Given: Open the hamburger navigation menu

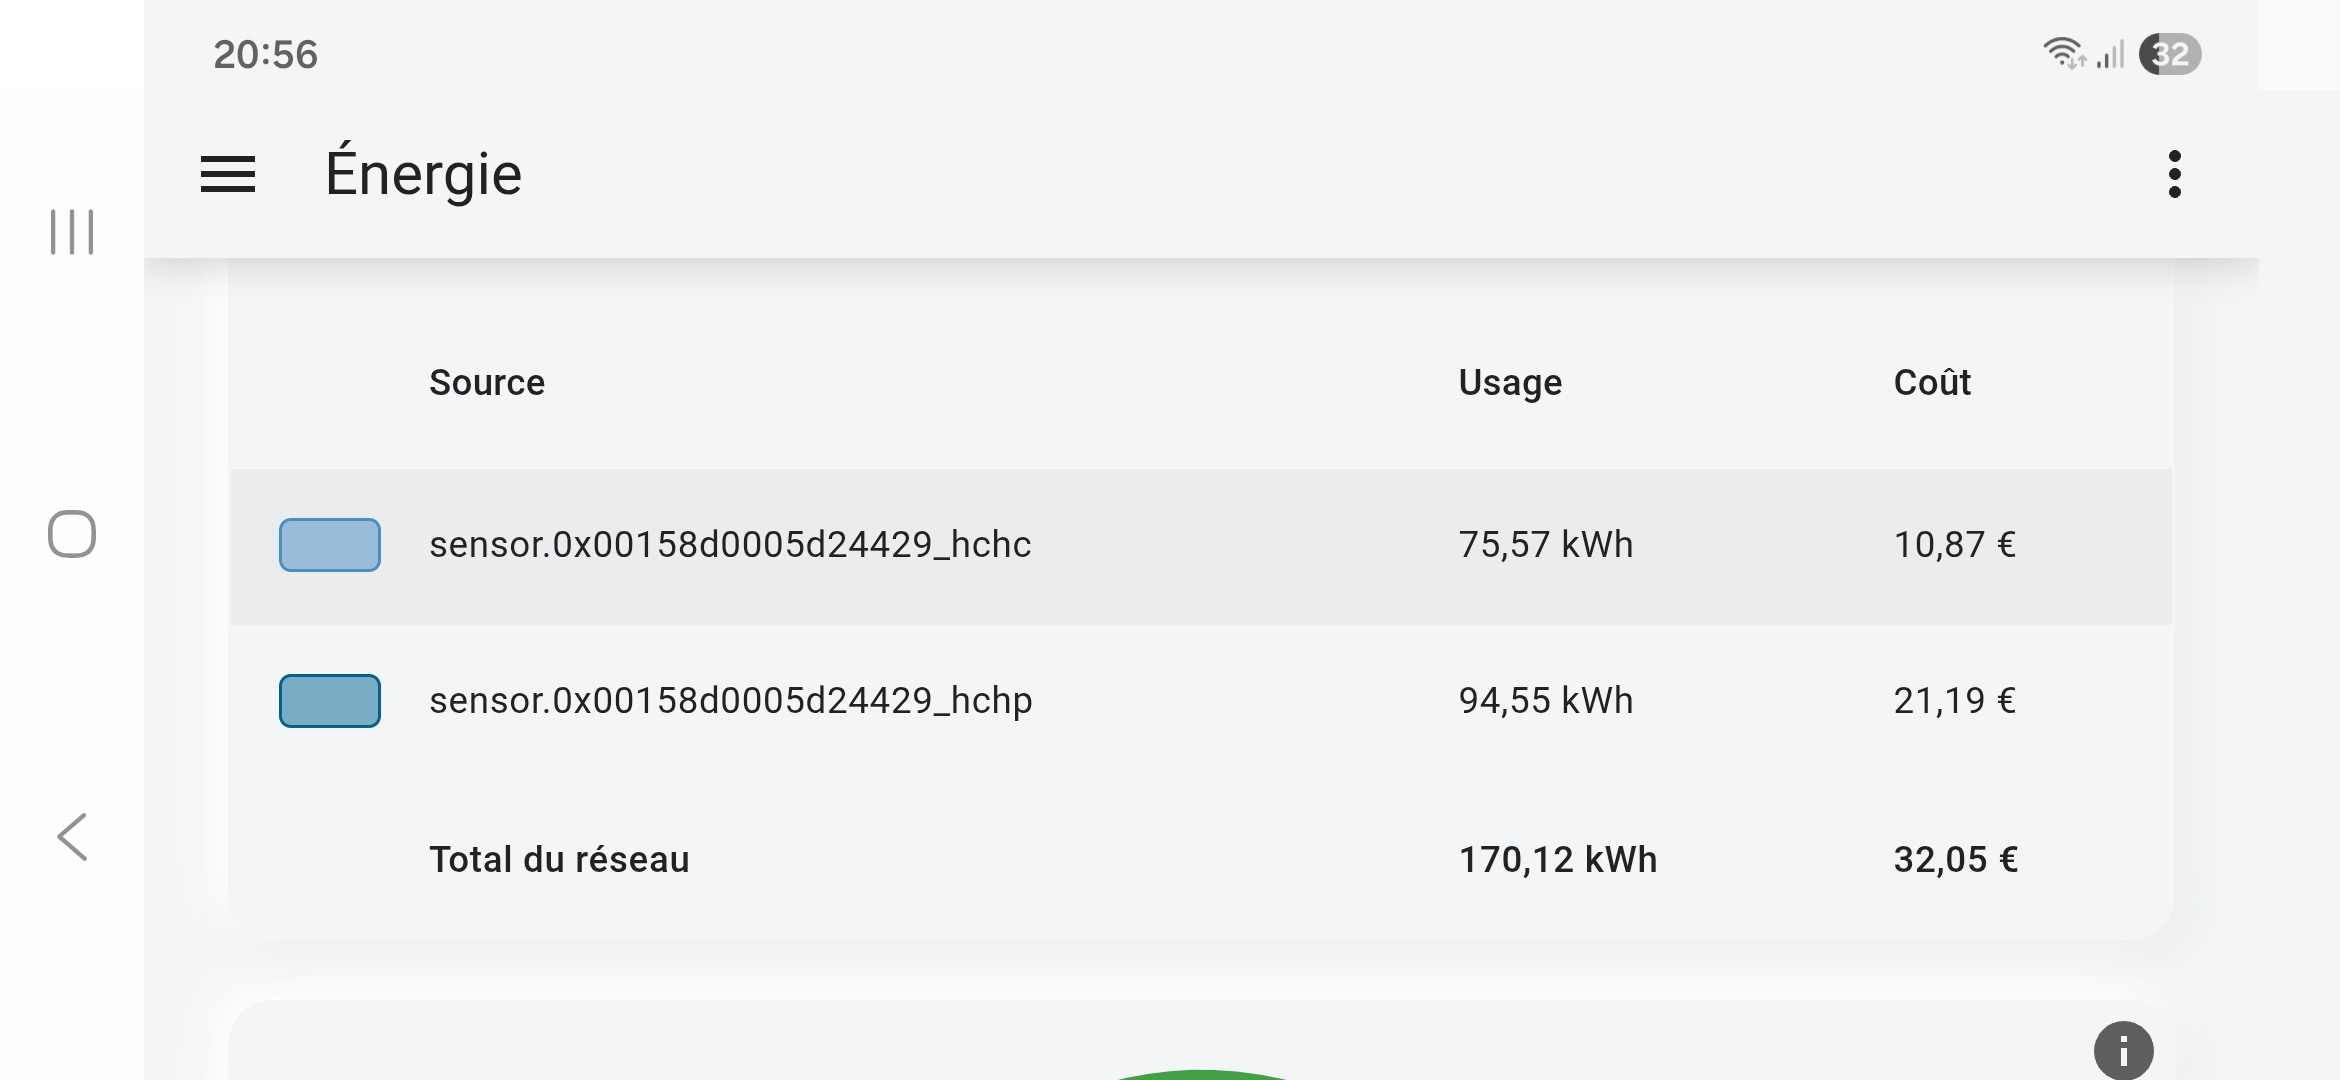Looking at the screenshot, I should coord(228,175).
